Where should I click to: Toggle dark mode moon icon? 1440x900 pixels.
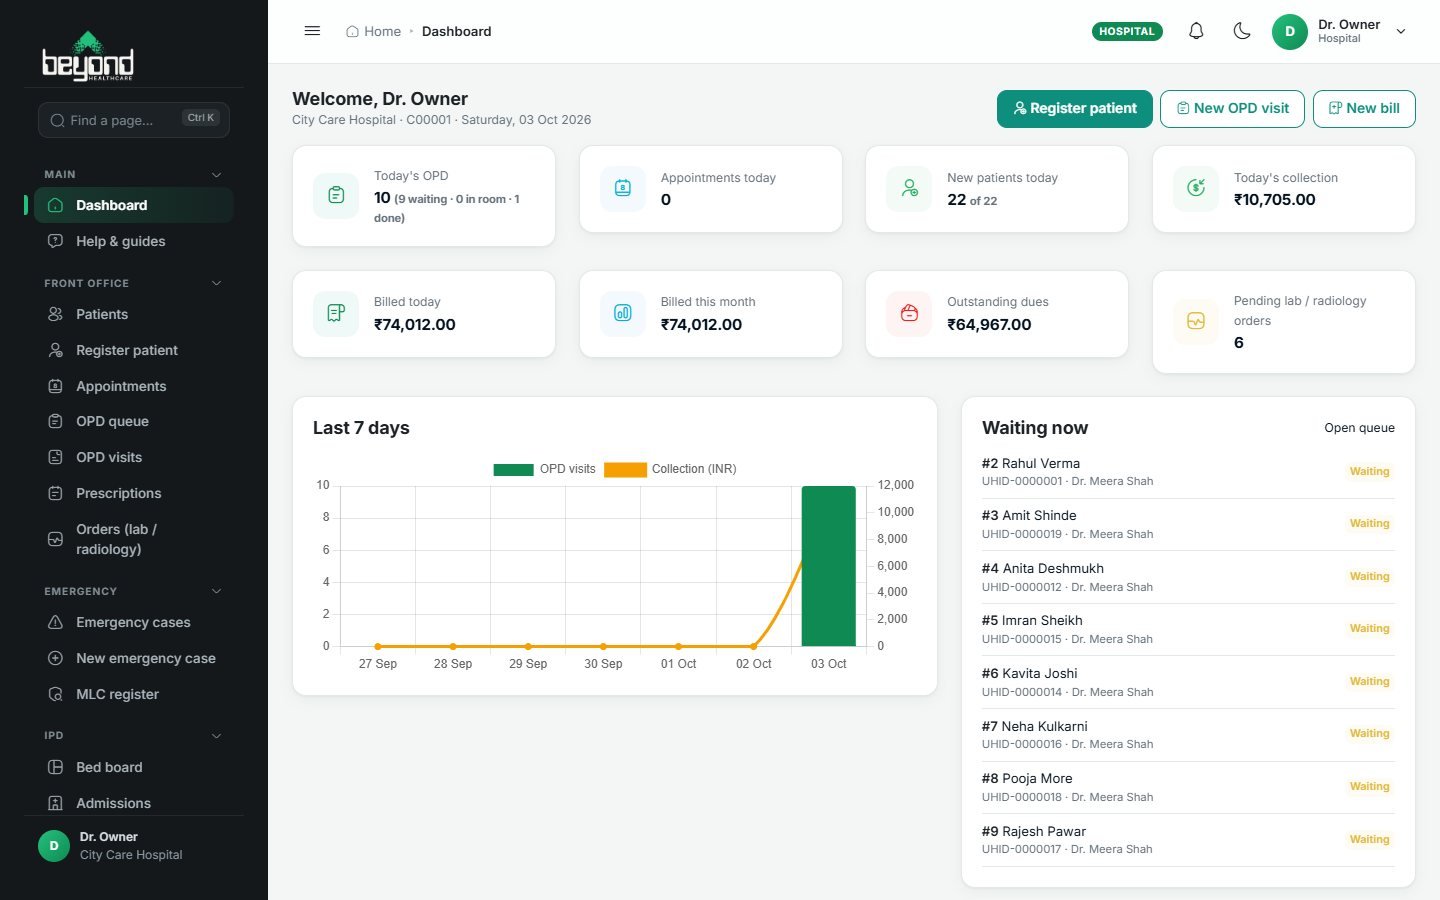pyautogui.click(x=1242, y=31)
